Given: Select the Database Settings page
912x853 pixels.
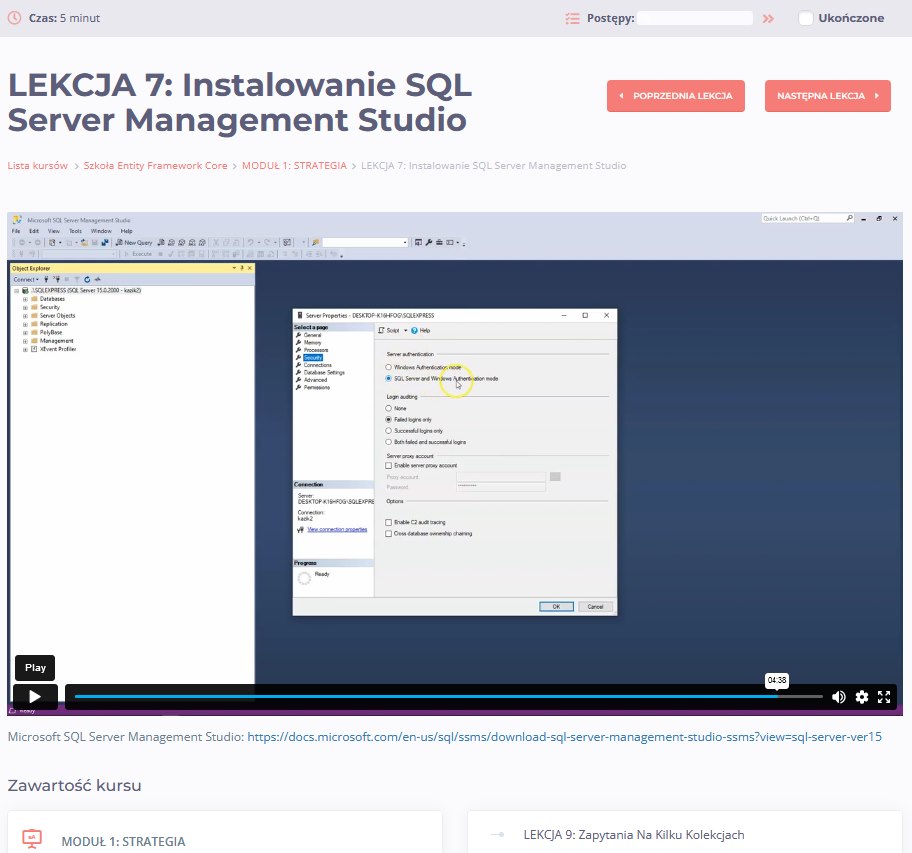Looking at the screenshot, I should point(324,372).
